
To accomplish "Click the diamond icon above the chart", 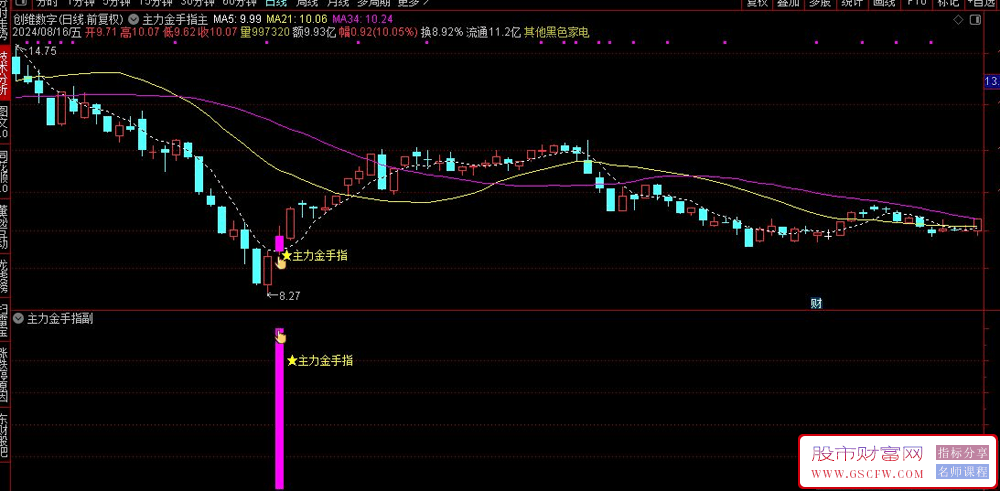I will 957,20.
